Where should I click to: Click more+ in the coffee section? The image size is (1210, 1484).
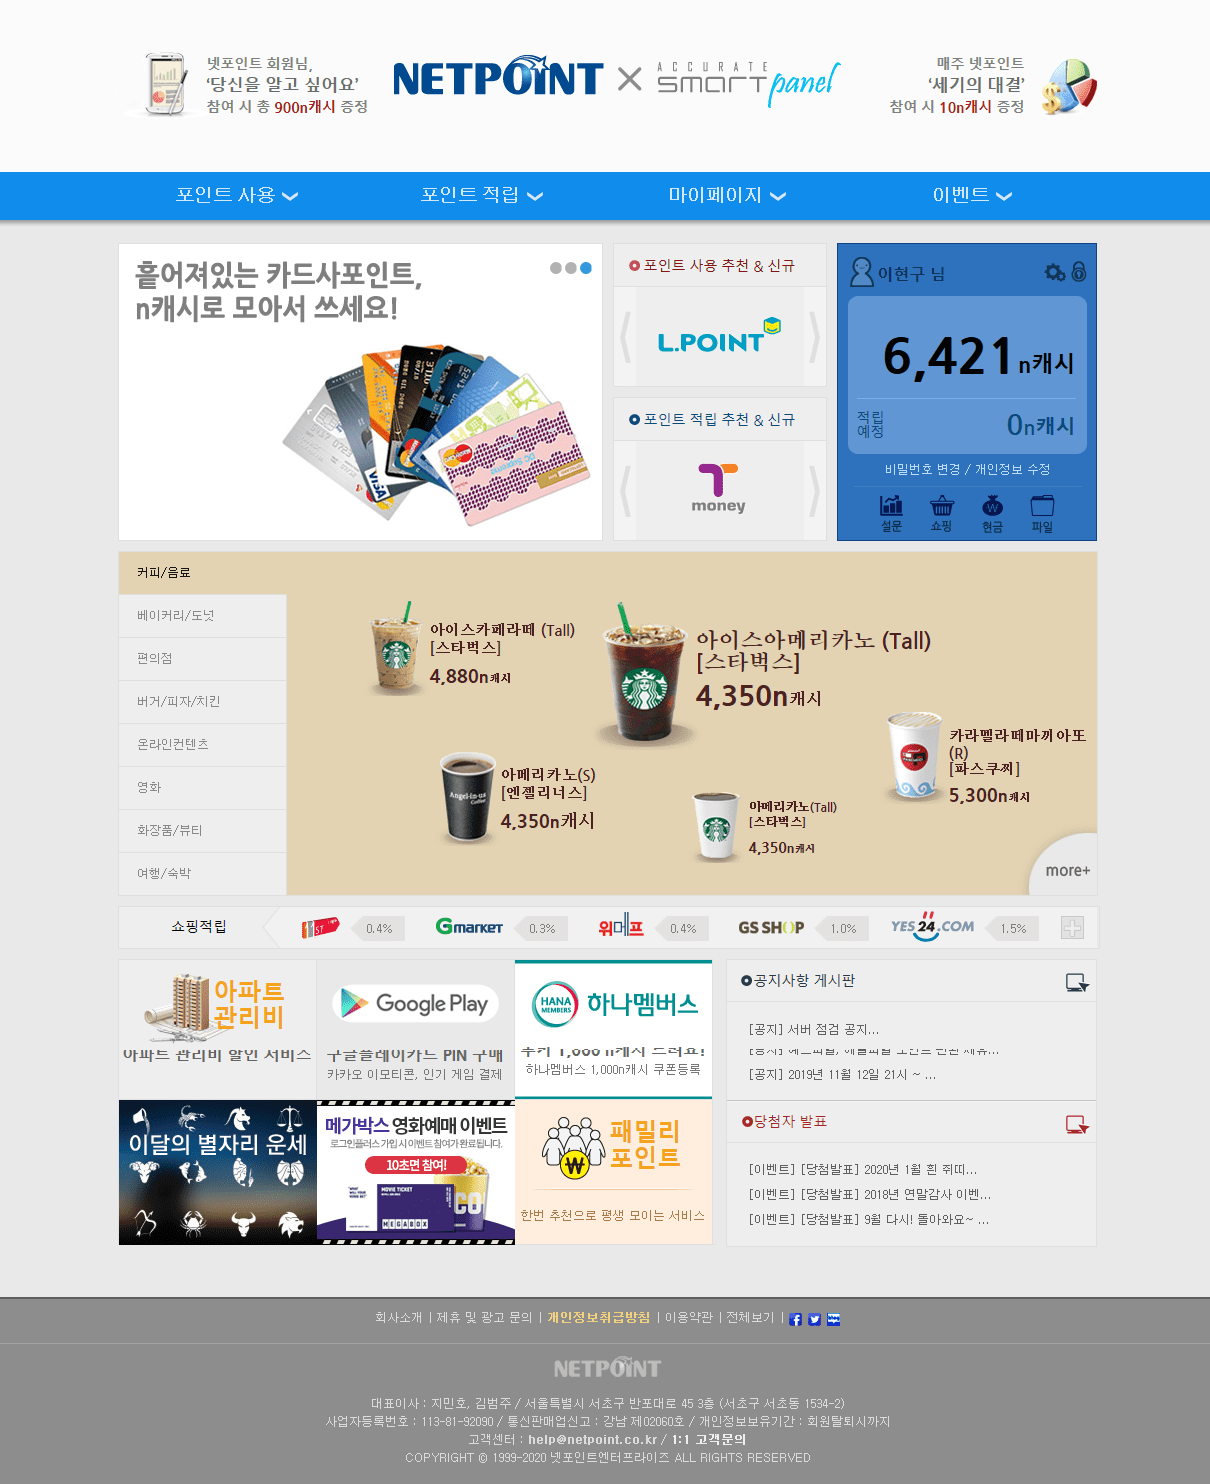coord(1067,870)
